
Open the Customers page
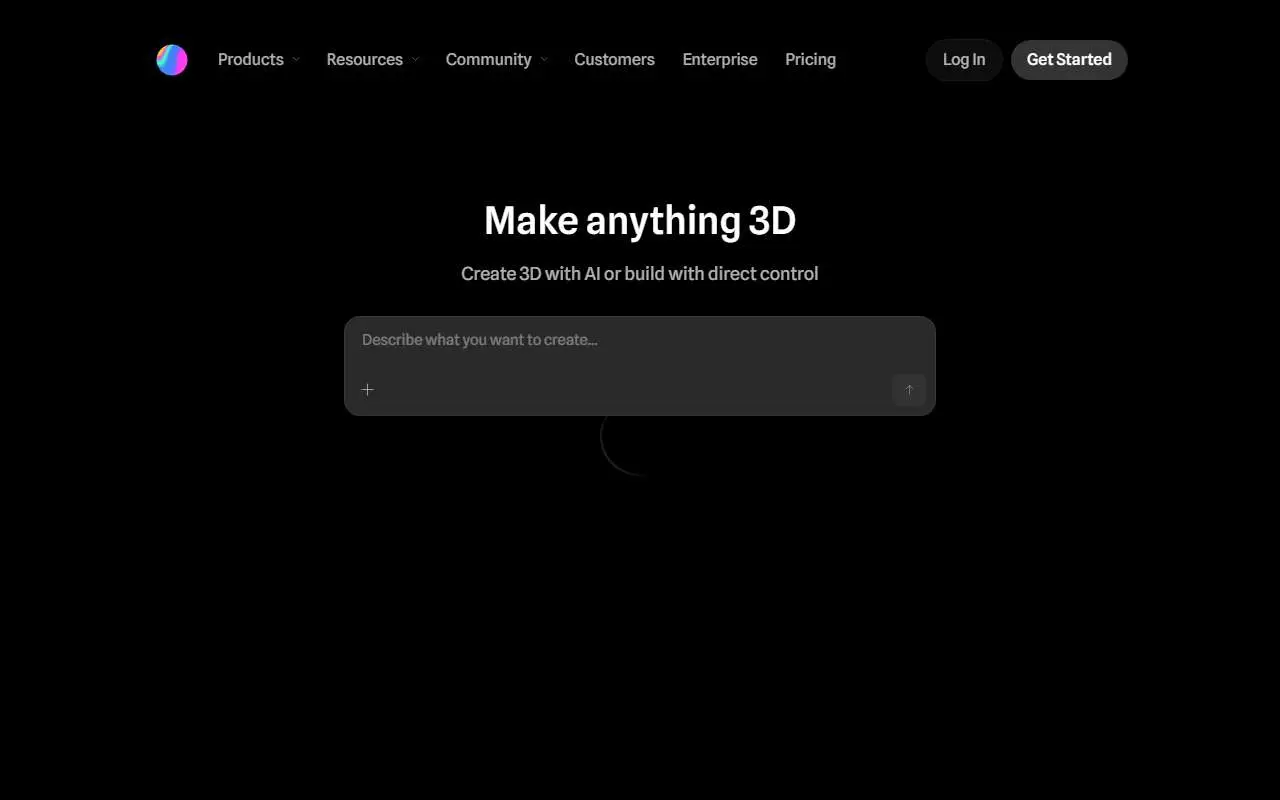[614, 60]
